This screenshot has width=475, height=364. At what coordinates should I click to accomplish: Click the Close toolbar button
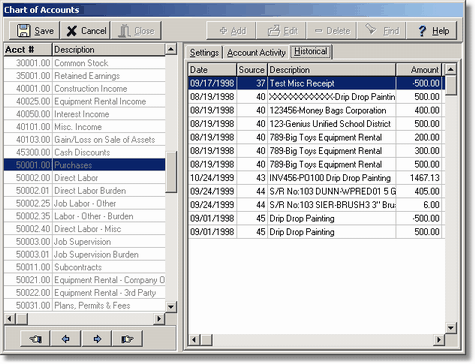click(136, 31)
